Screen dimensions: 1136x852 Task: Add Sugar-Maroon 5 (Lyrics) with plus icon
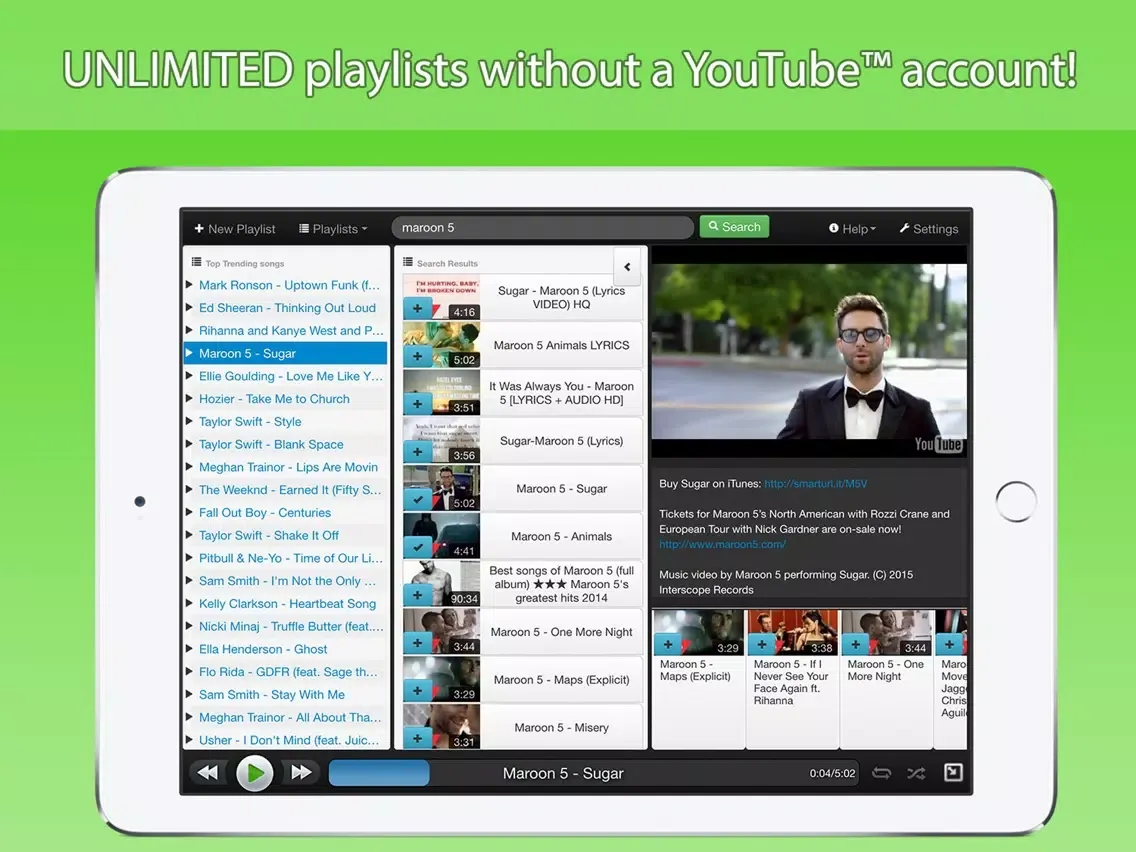tap(417, 452)
